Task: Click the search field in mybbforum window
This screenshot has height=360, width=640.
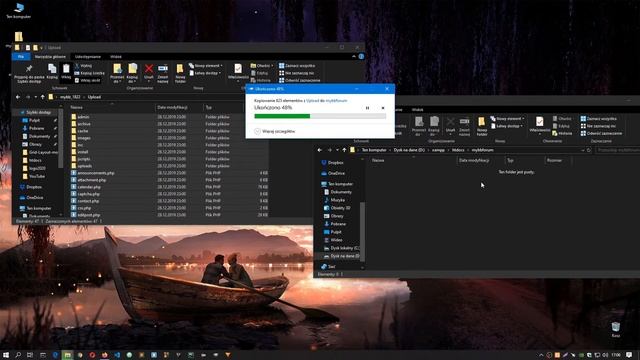Action: tap(617, 150)
